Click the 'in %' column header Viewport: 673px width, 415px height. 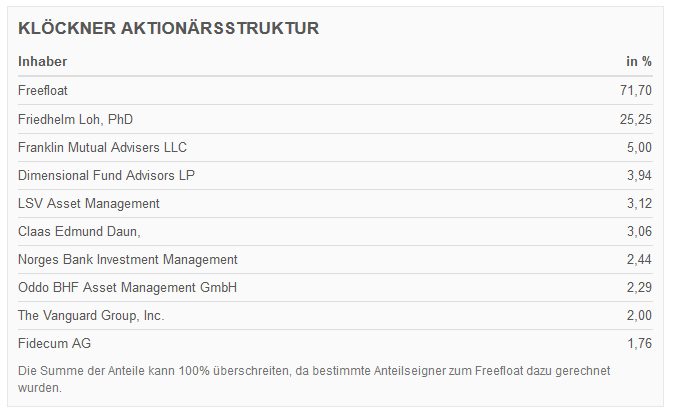coord(638,61)
